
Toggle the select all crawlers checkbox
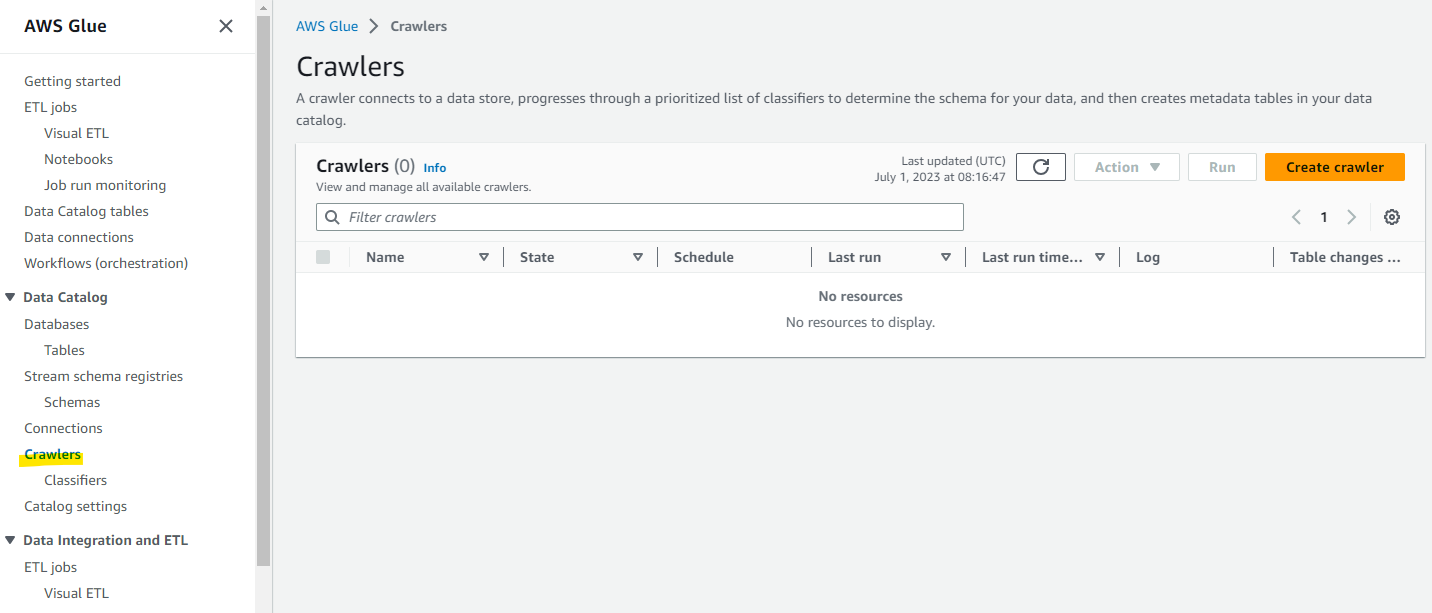click(323, 257)
